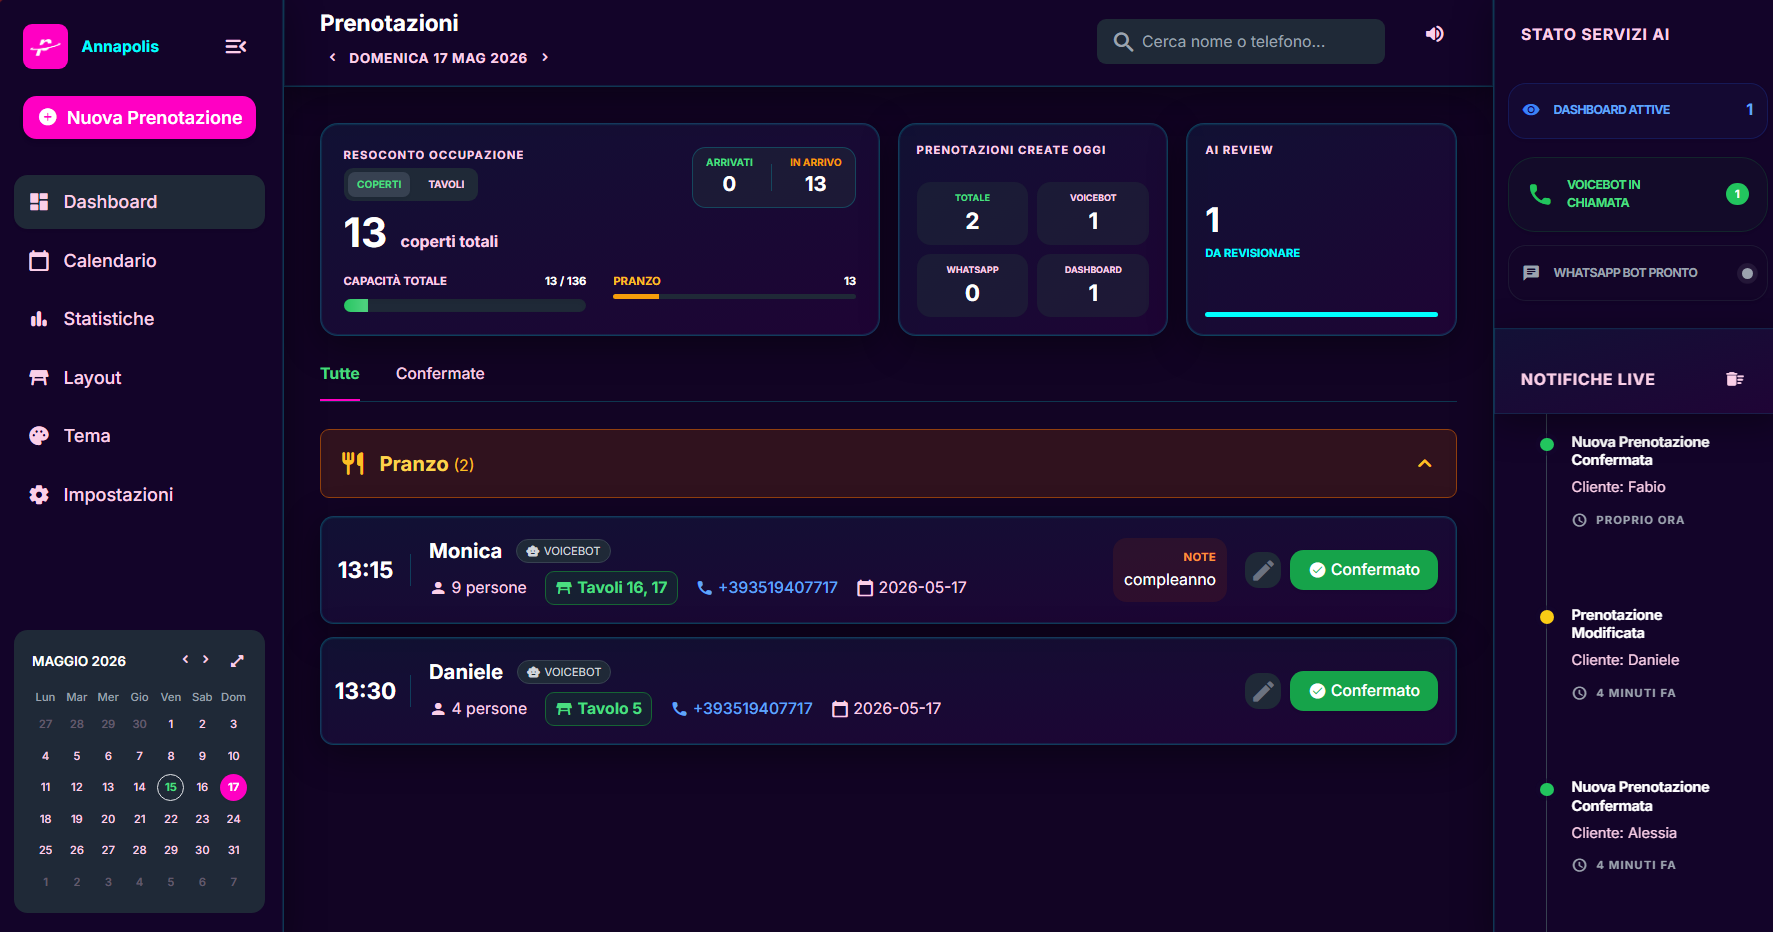Click the people icon next to 9 persone
This screenshot has height=932, width=1773.
coord(438,588)
